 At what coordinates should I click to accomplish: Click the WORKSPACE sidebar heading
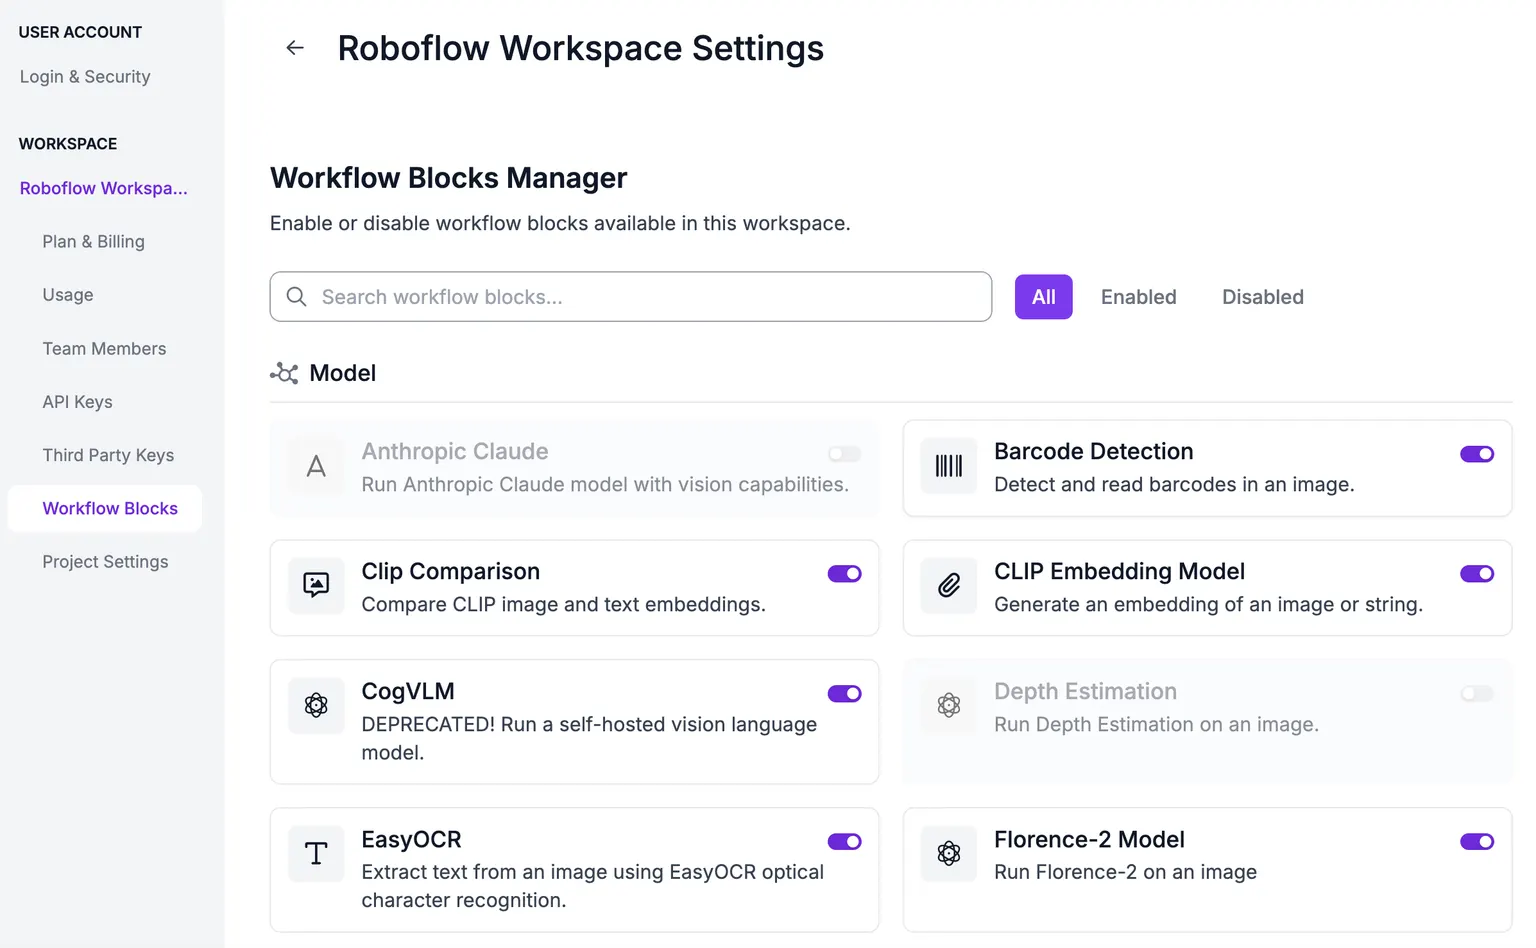[x=68, y=144]
